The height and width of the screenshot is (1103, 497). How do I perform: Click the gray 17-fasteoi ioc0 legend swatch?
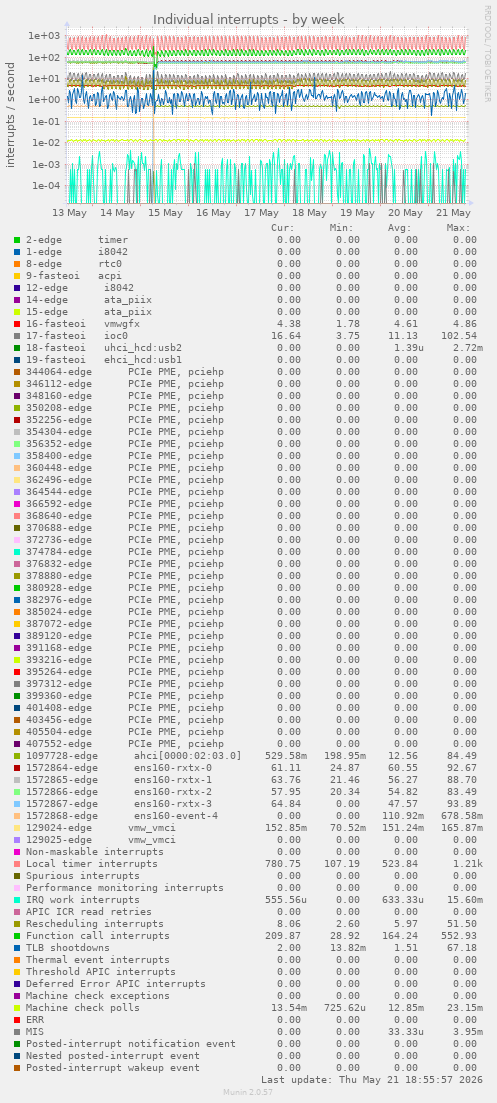(x=17, y=336)
